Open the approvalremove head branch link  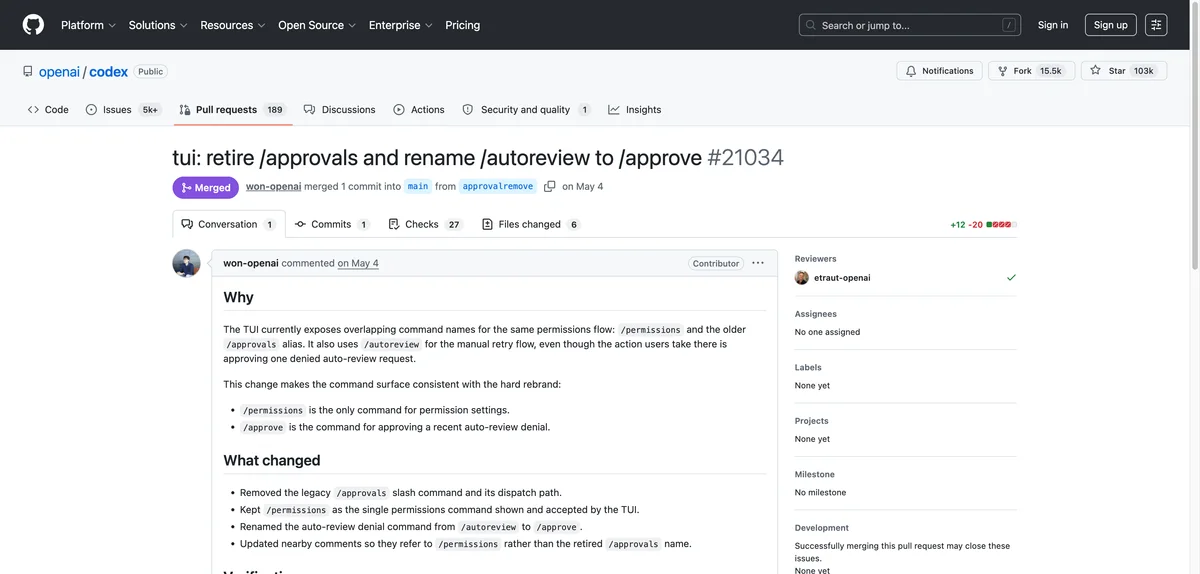497,187
